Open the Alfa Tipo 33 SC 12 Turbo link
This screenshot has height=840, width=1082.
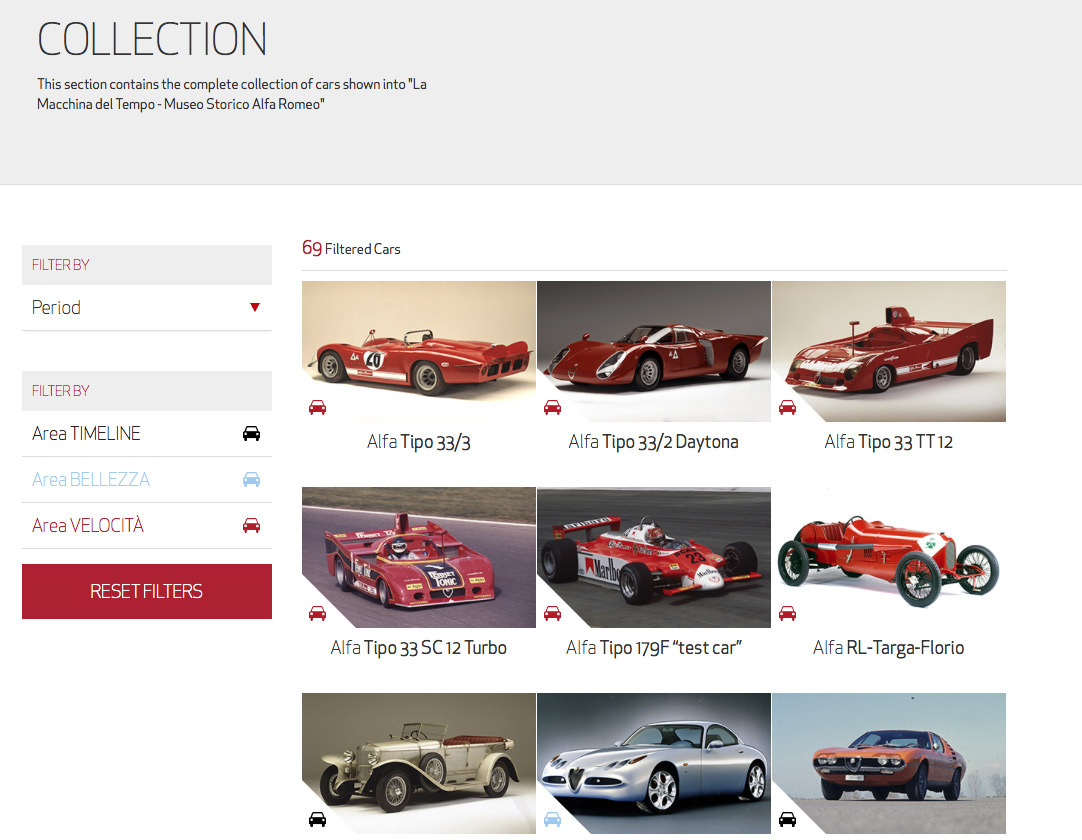click(418, 648)
